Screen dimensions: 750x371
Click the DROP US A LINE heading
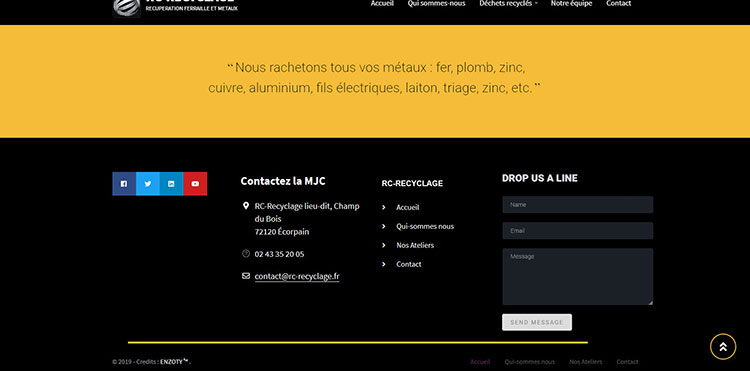(x=540, y=178)
